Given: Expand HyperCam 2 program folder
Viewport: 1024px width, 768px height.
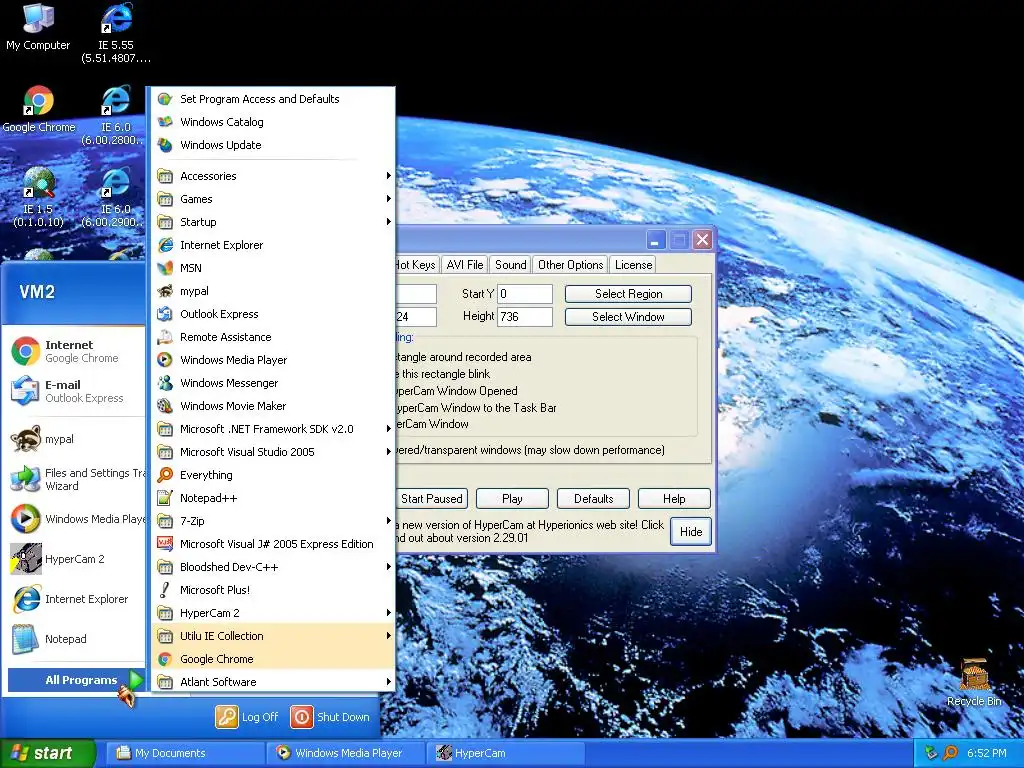Looking at the screenshot, I should (273, 613).
